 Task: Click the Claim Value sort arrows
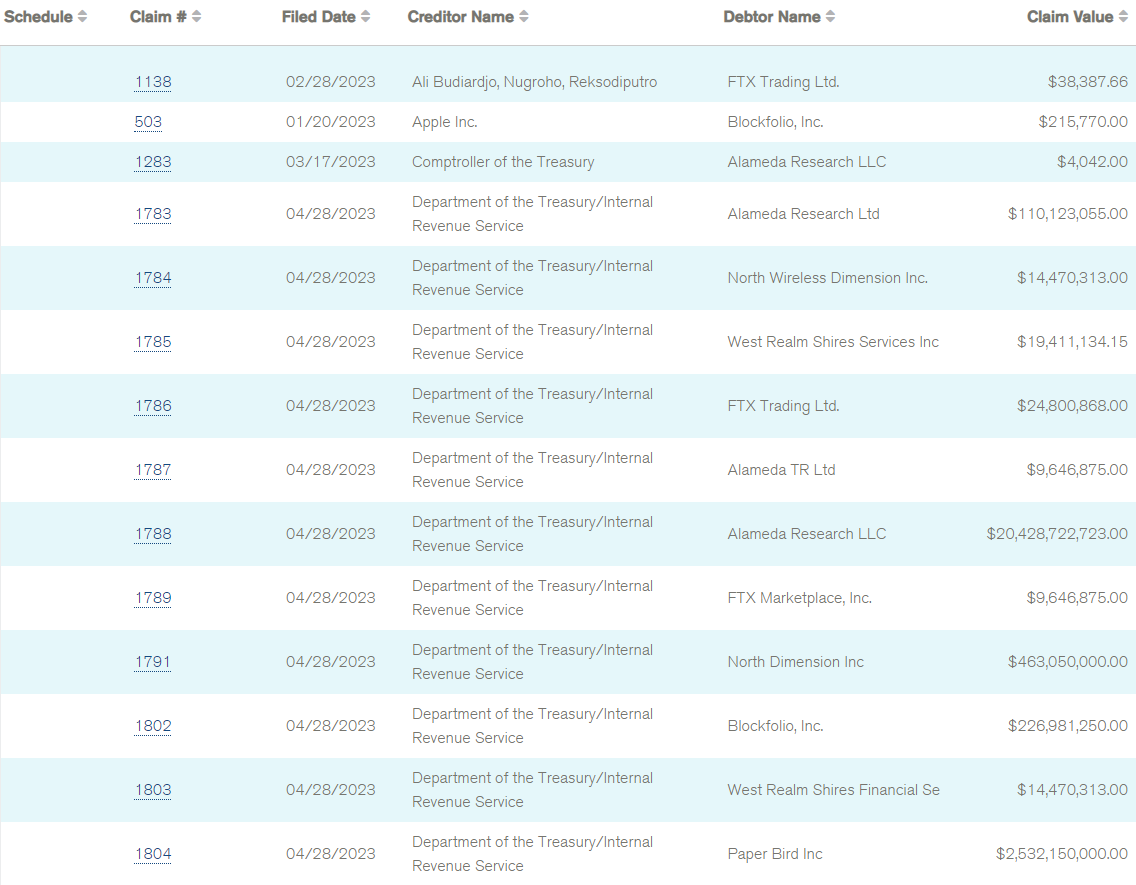[x=1123, y=17]
